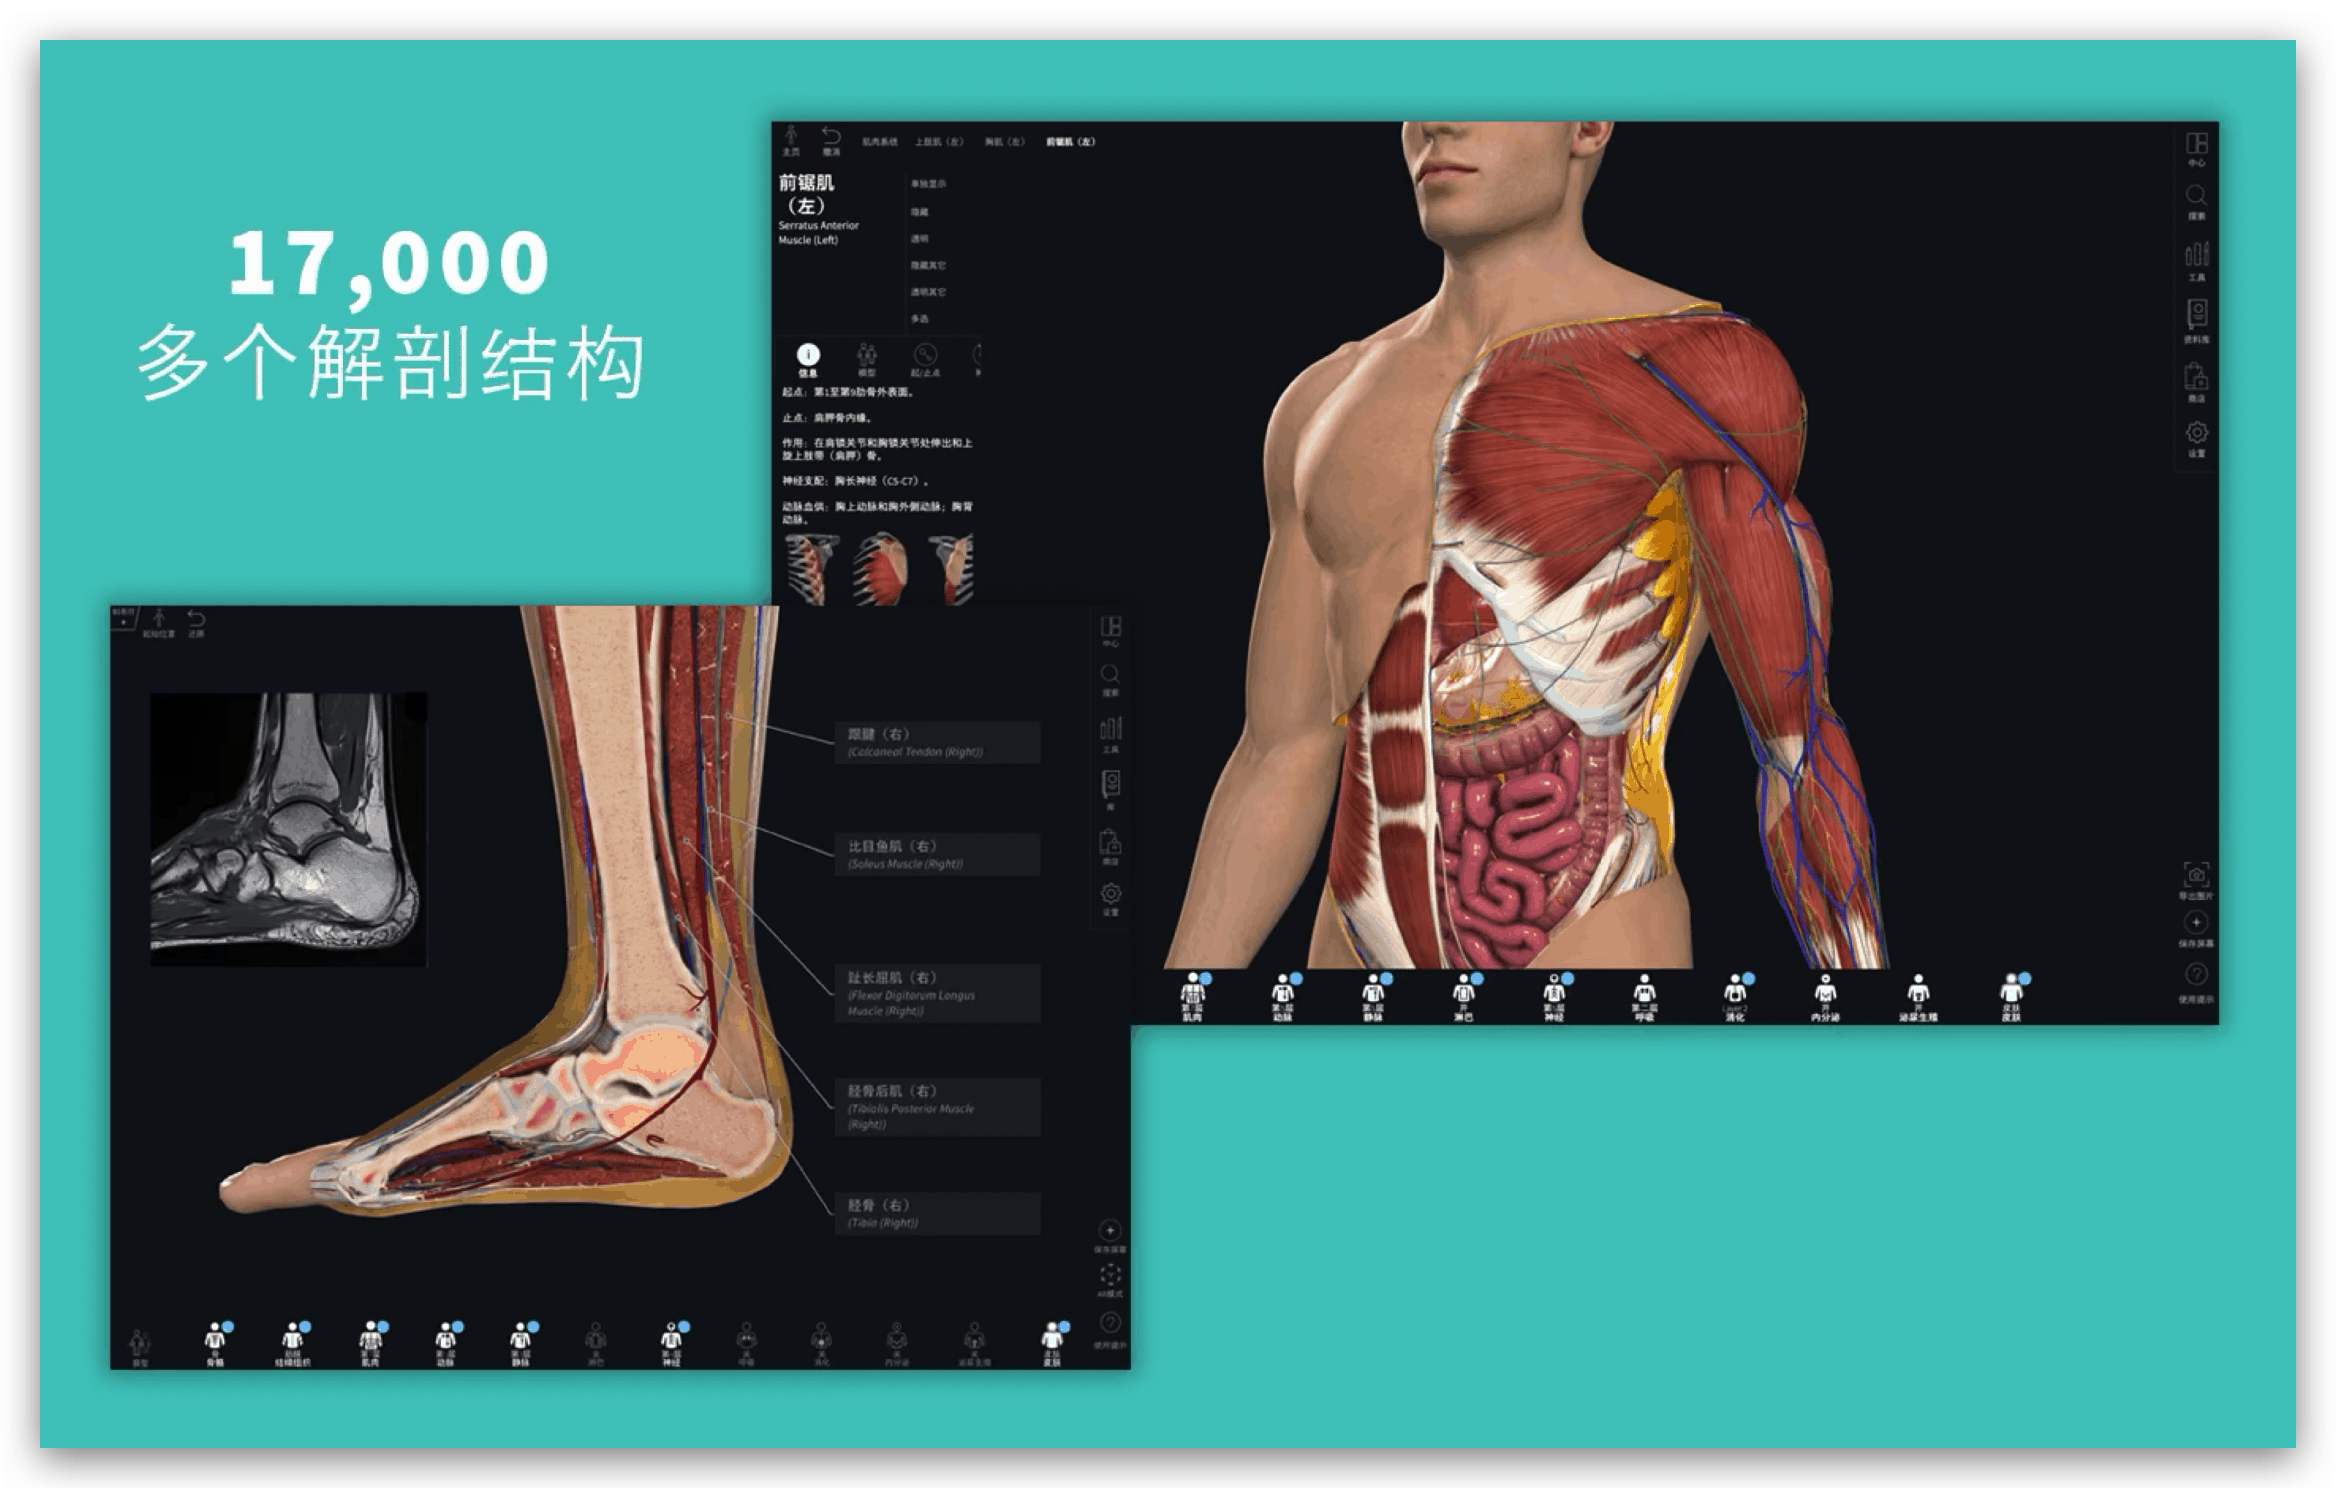Click save screen plus icon in foot window
2336x1488 pixels.
coord(1110,1236)
